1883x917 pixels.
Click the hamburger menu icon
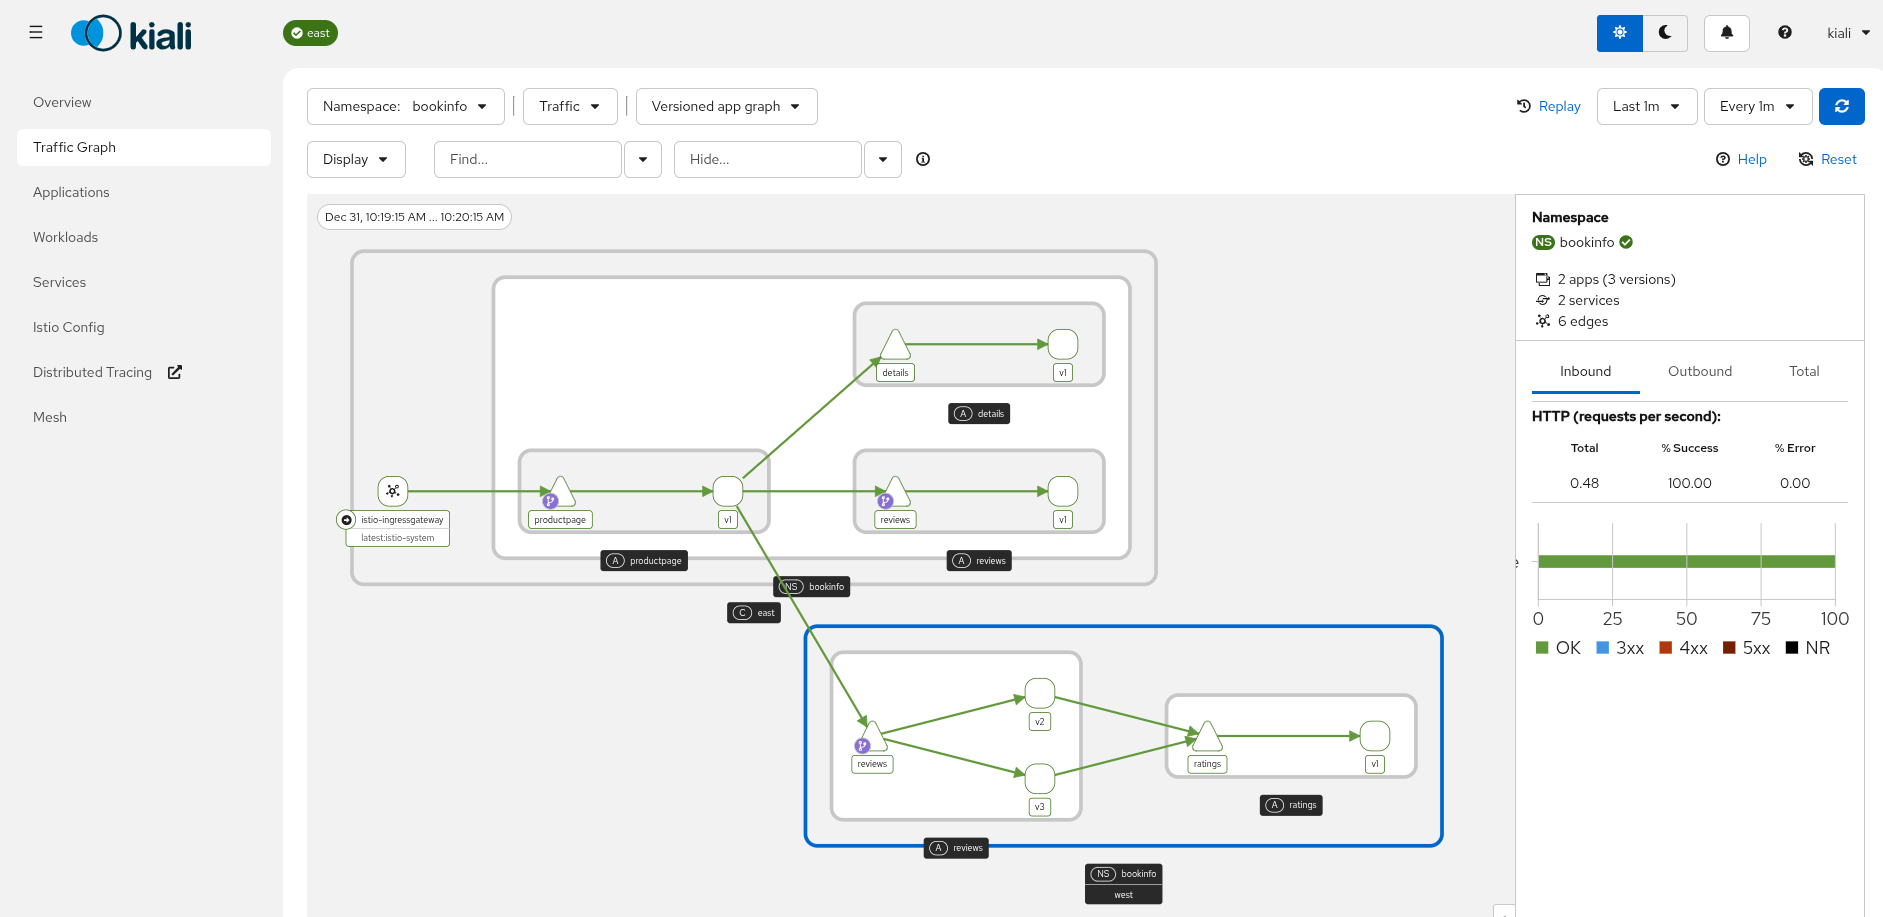click(x=36, y=32)
